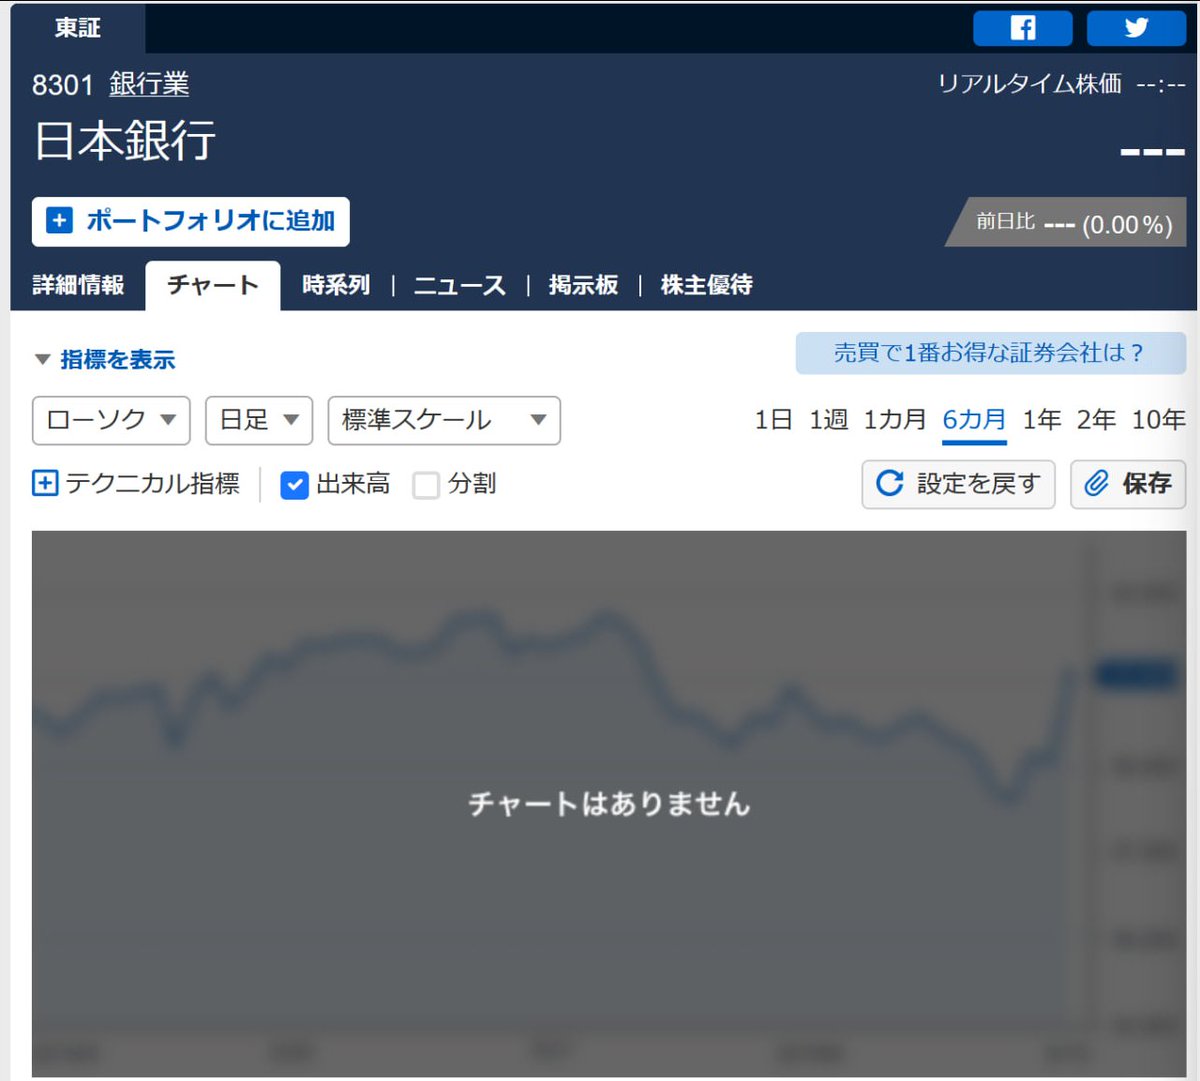Set chart range to 6カ月
This screenshot has width=1200, height=1081.
974,420
